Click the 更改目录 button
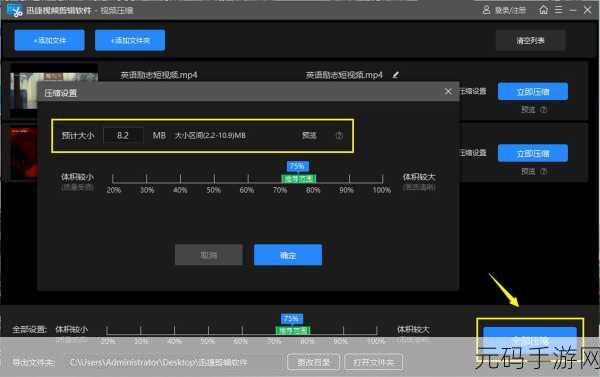 tap(313, 362)
